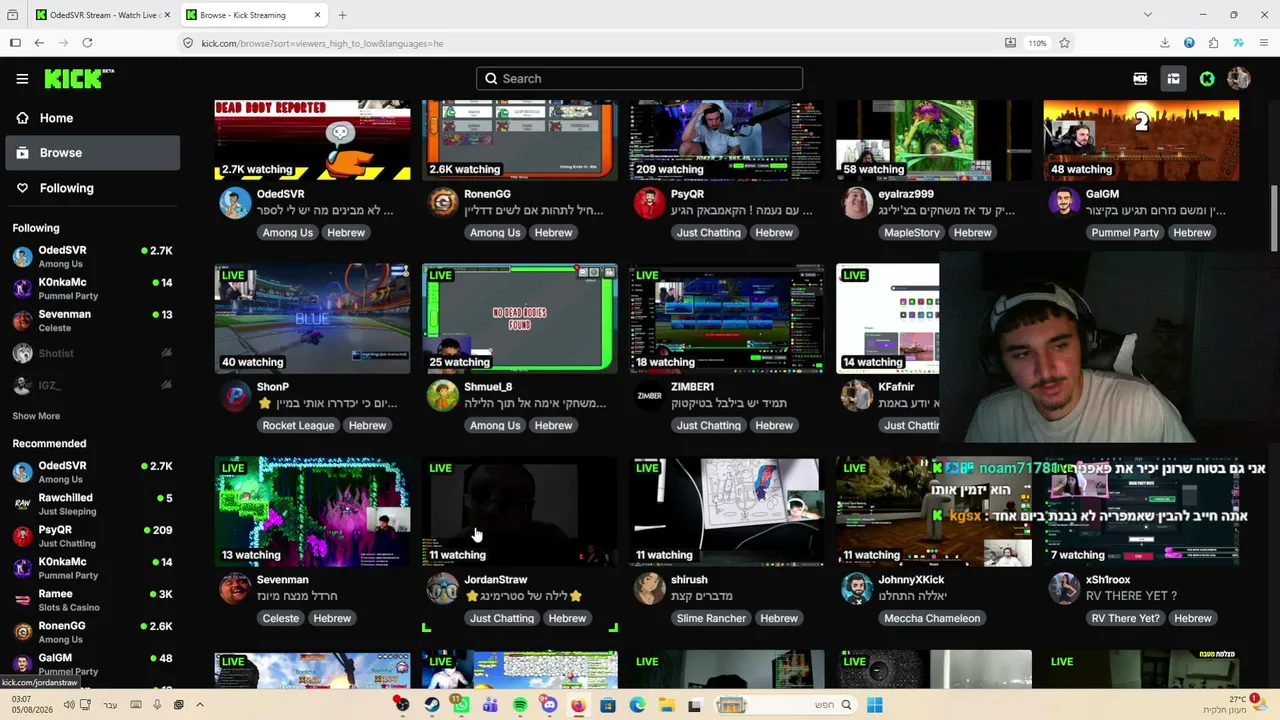Open Shmuel_8 Among Us stream thumbnail

point(520,319)
